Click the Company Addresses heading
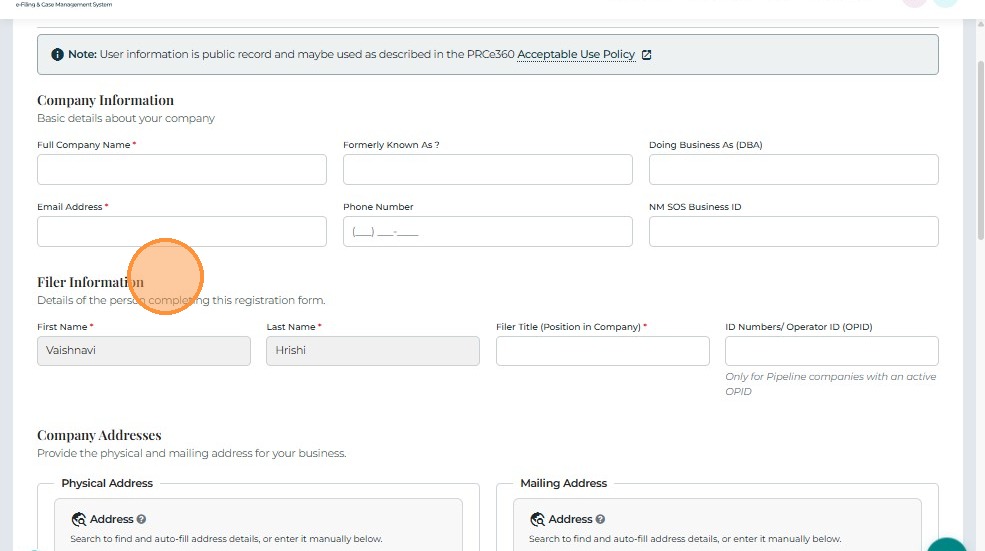The image size is (985, 551). pos(99,435)
